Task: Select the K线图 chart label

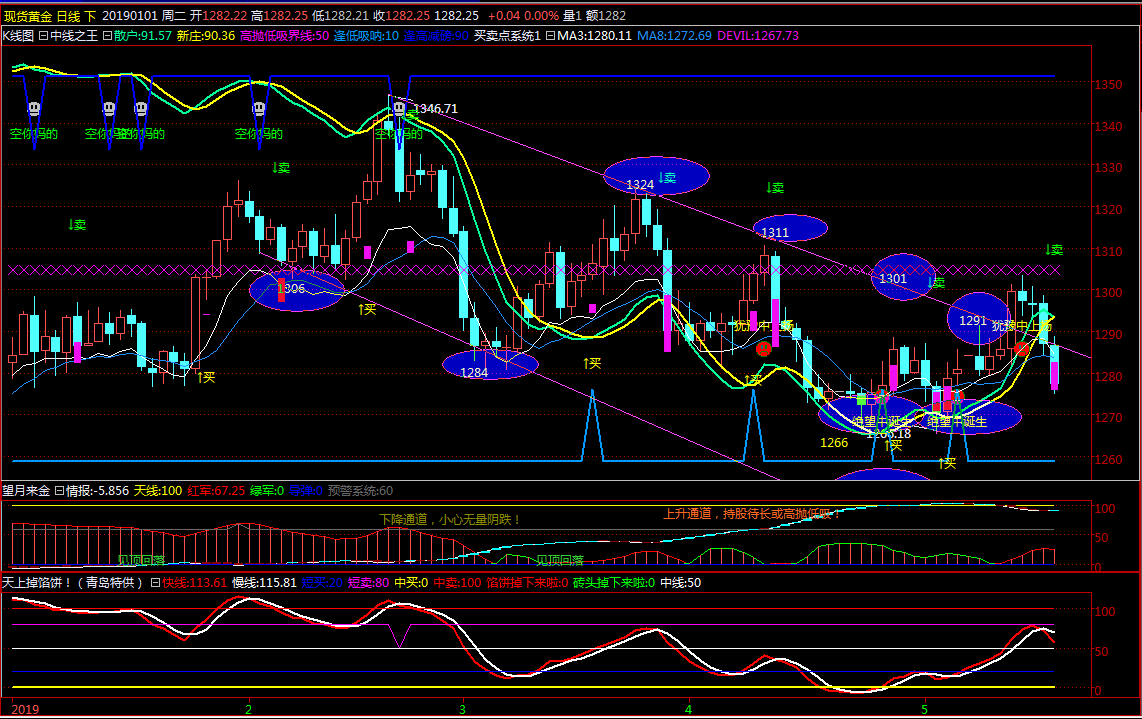Action: 18,36
